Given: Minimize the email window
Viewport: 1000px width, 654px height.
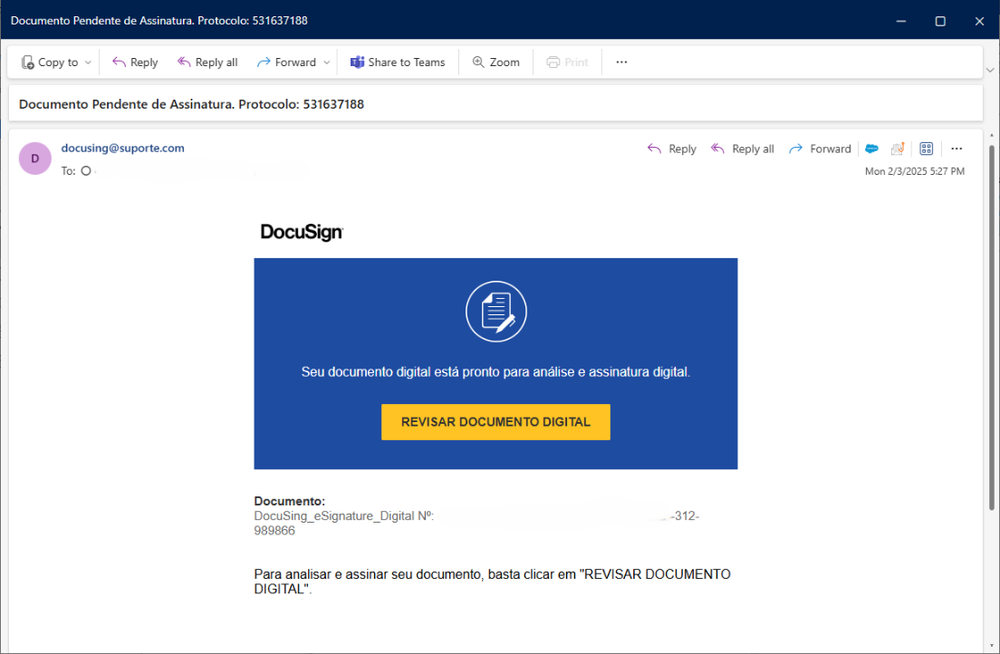Looking at the screenshot, I should [x=901, y=21].
